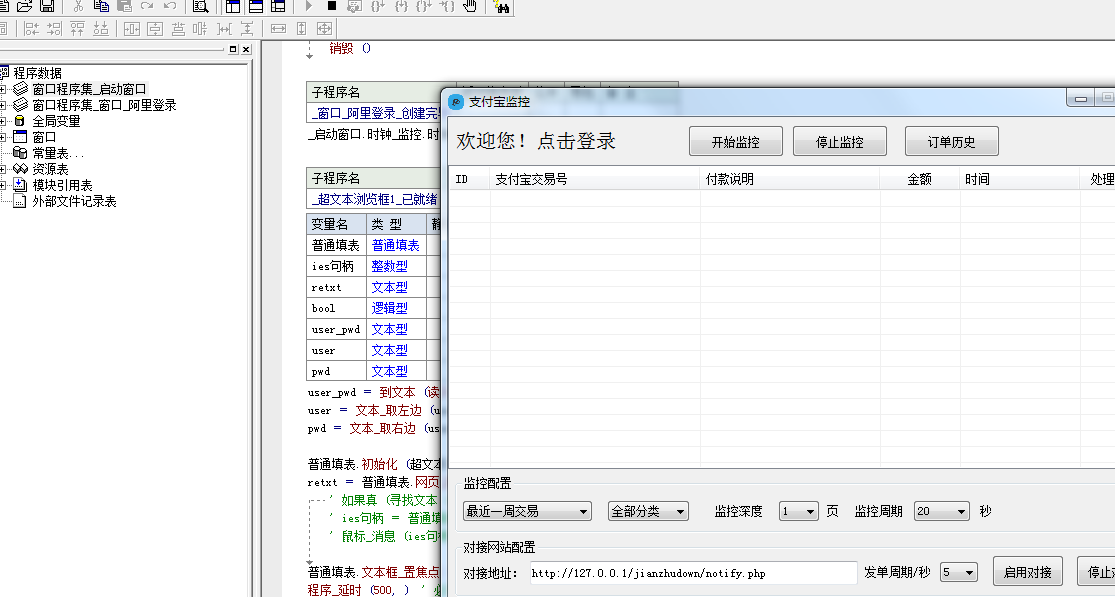Screen dimensions: 1115x597
Task: Select the 窗口 tree item
Action: coord(44,137)
